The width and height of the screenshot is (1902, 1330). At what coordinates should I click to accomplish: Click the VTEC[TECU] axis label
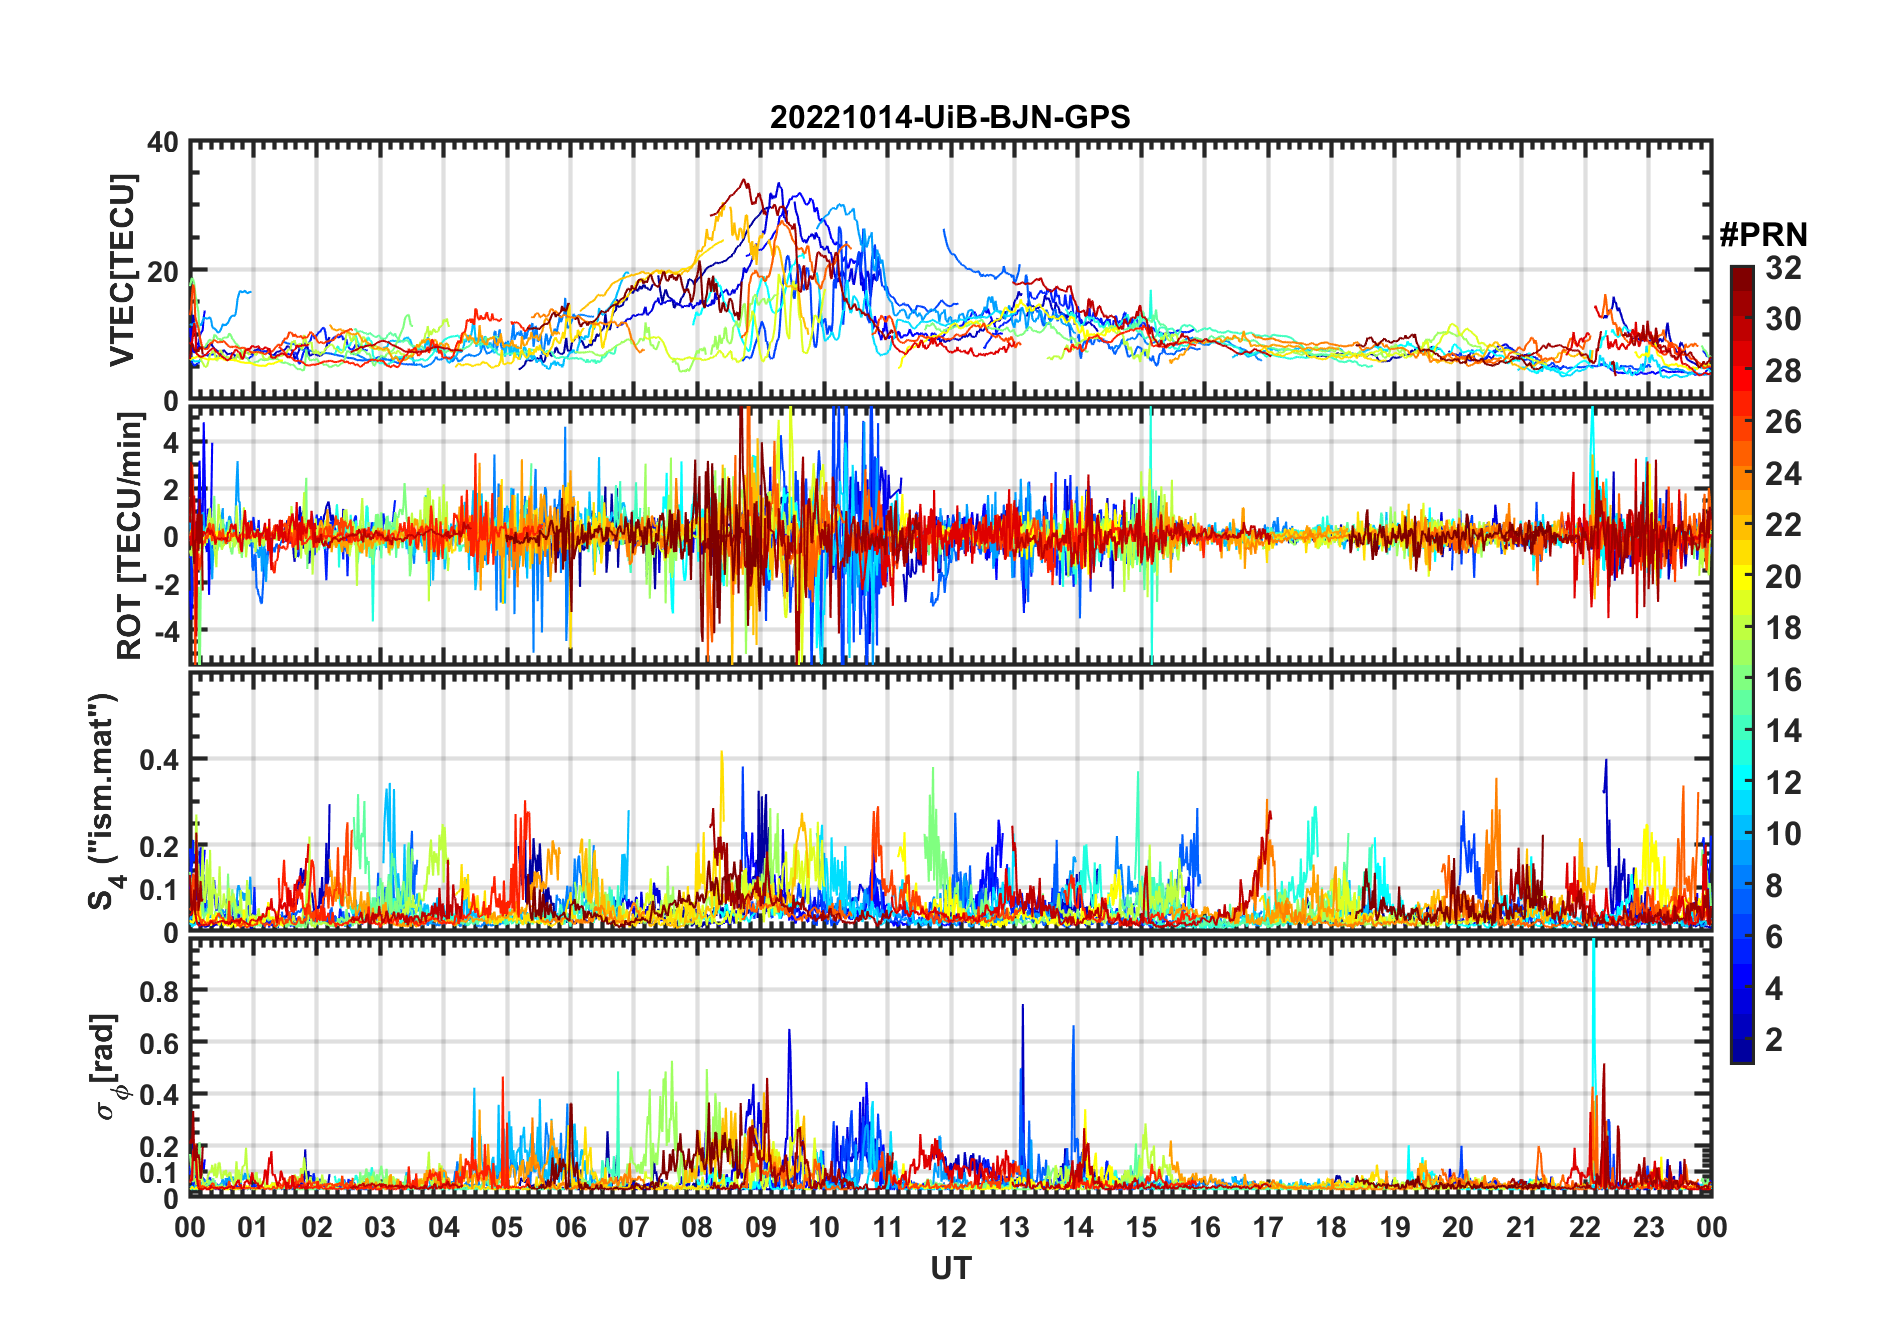[x=122, y=270]
